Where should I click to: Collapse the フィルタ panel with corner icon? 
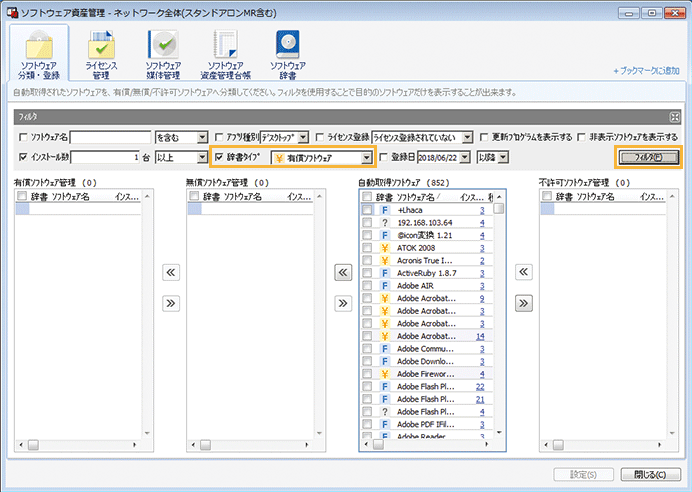(x=674, y=117)
